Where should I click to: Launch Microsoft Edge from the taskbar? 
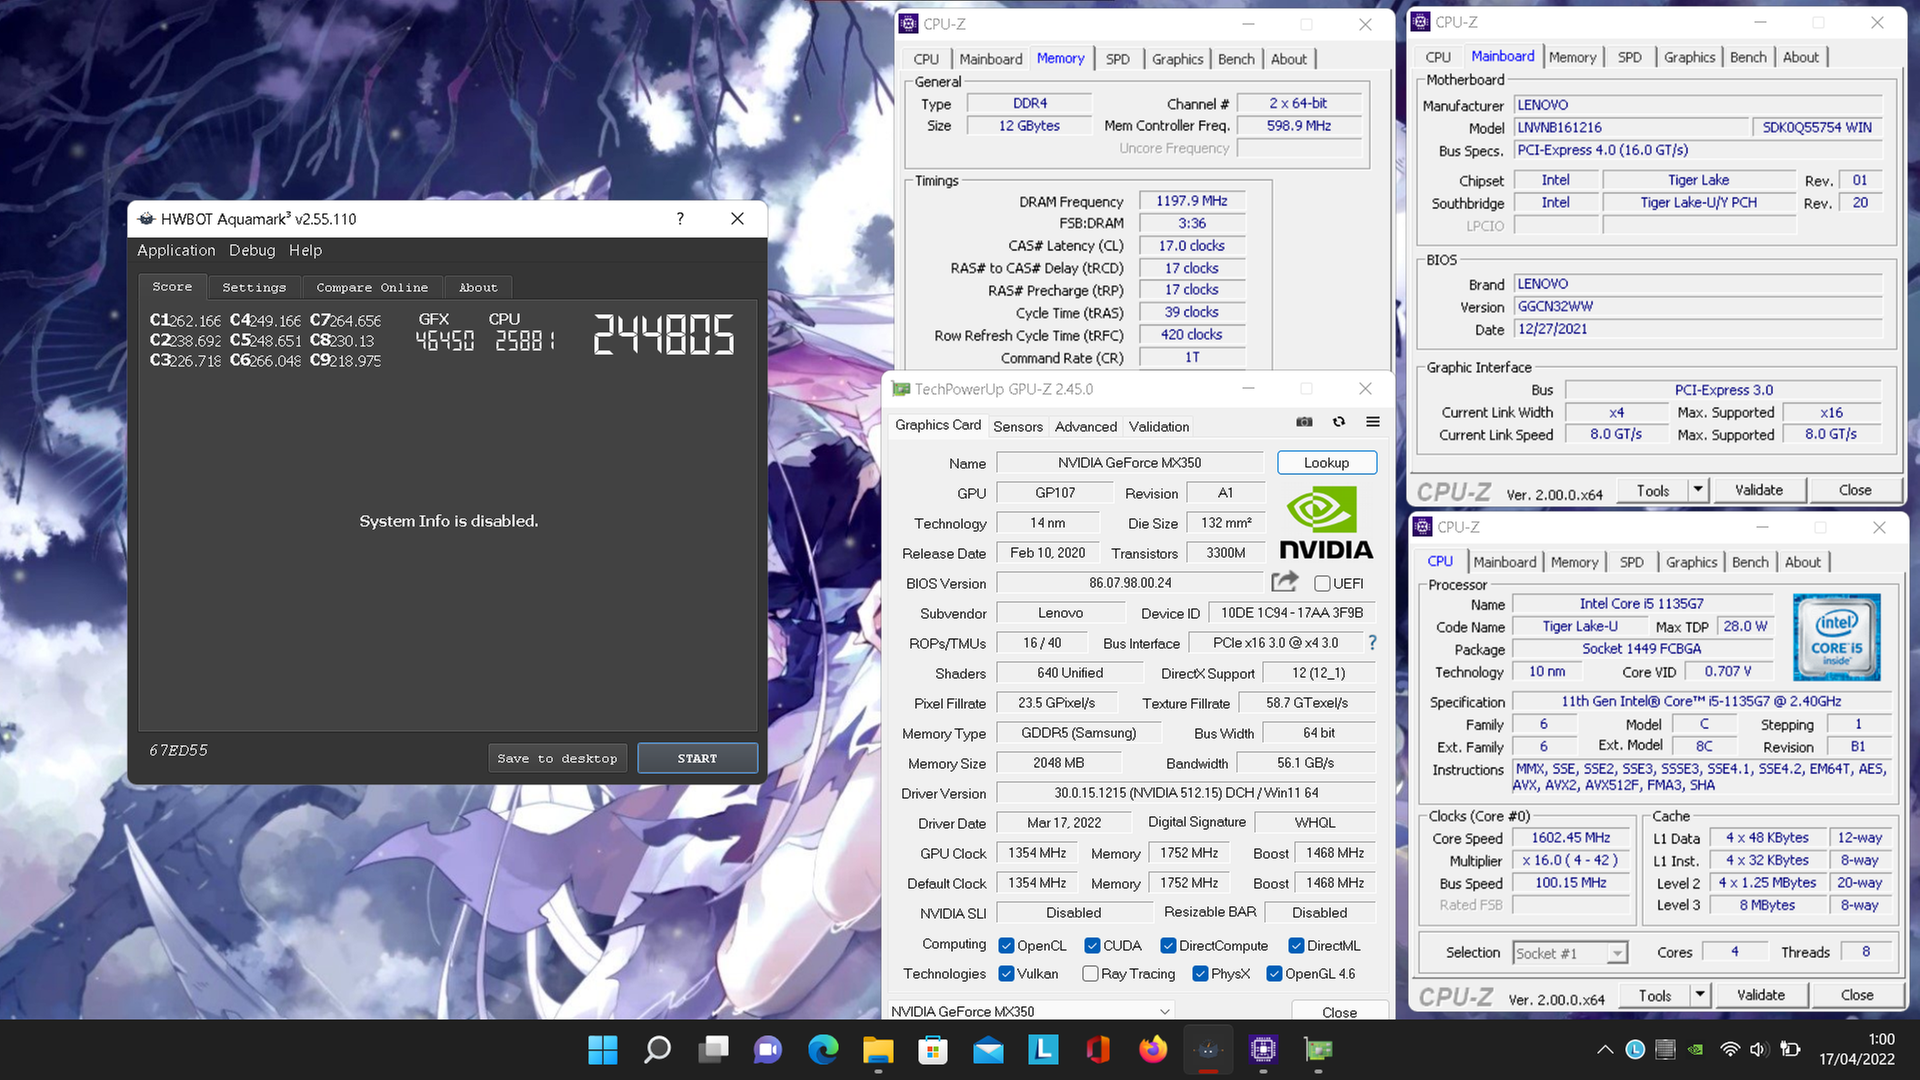(x=823, y=1050)
